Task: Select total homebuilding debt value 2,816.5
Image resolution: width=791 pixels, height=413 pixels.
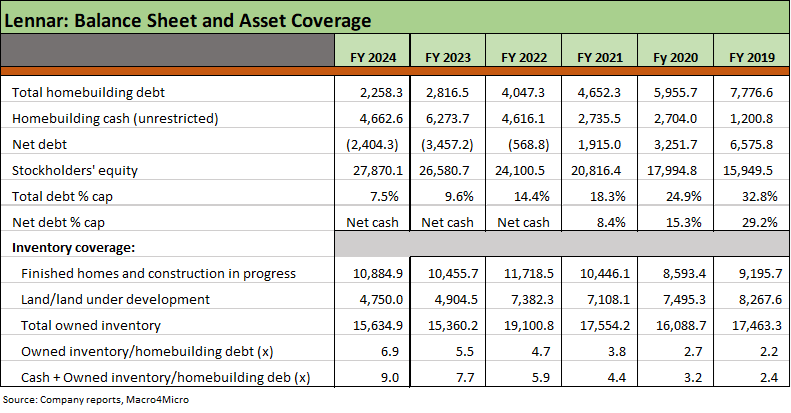Action: (x=447, y=93)
